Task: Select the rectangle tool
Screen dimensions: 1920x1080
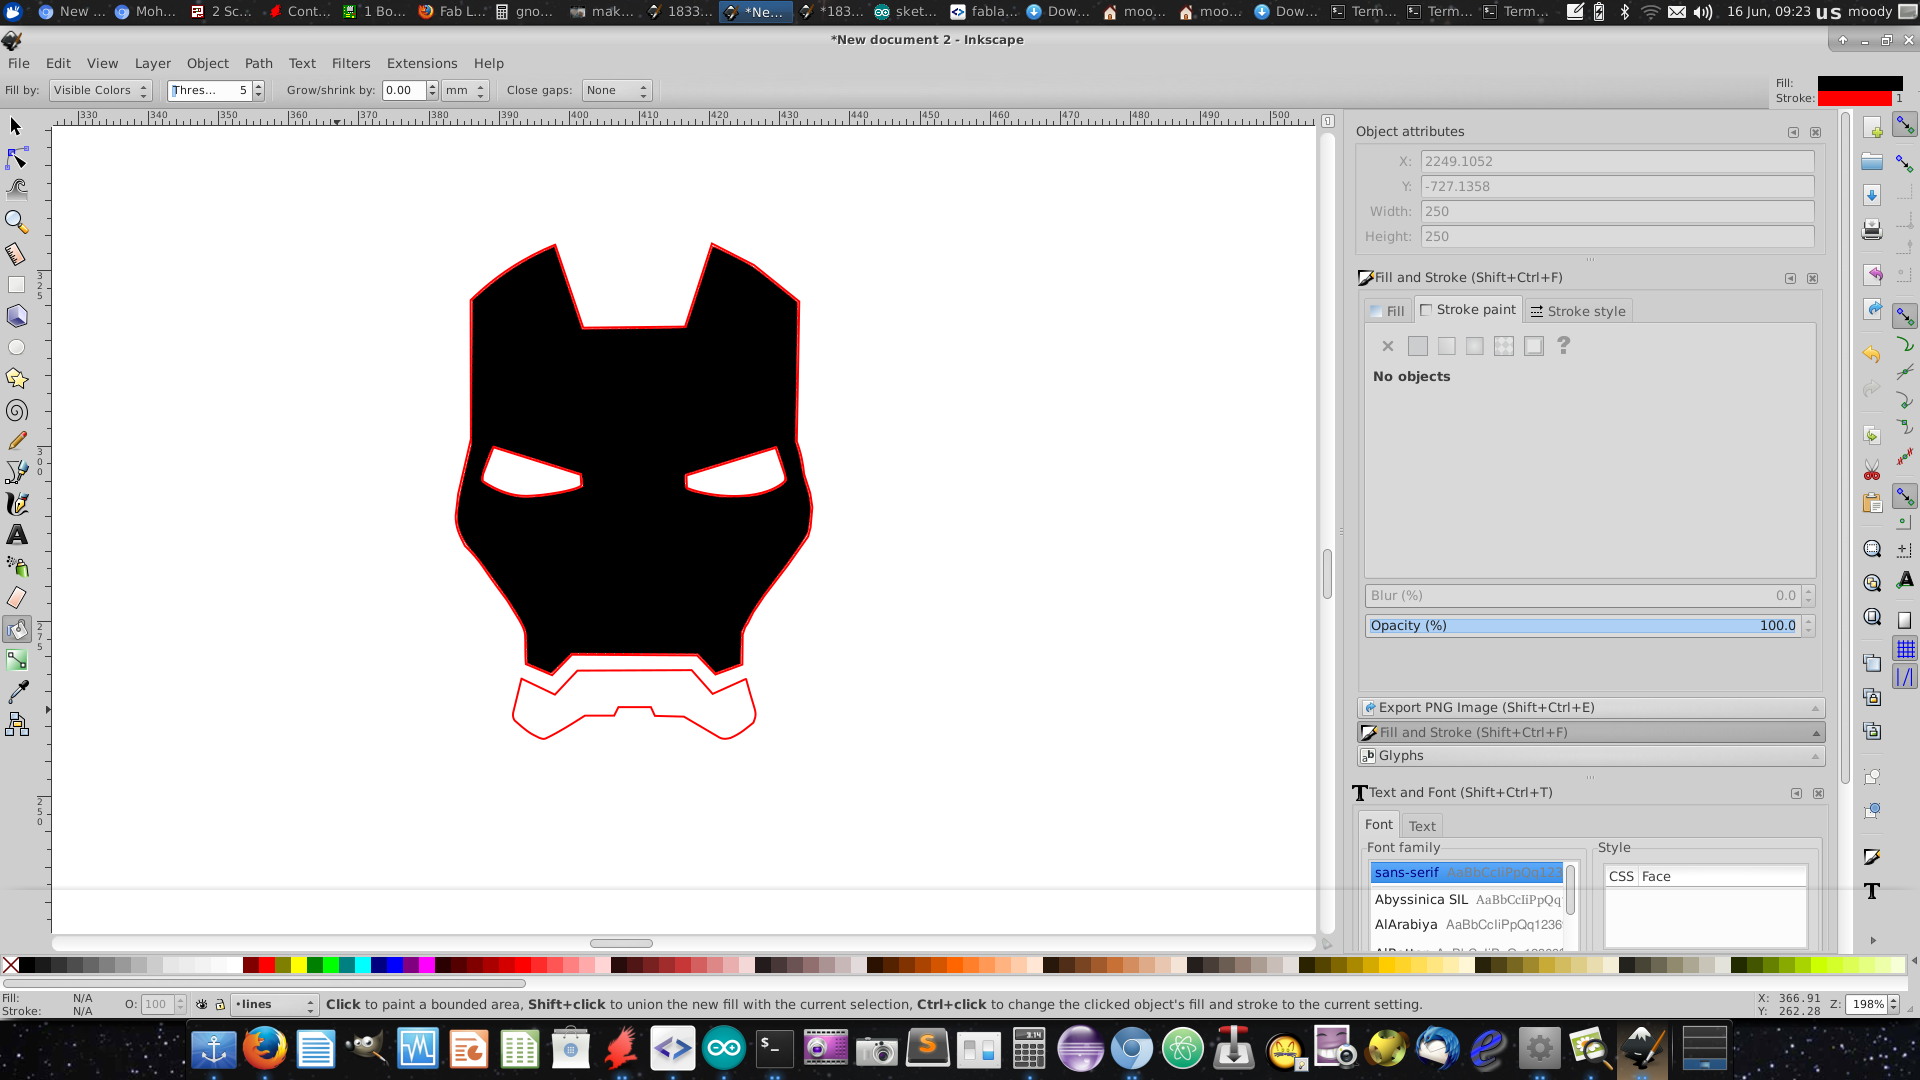Action: [x=16, y=285]
